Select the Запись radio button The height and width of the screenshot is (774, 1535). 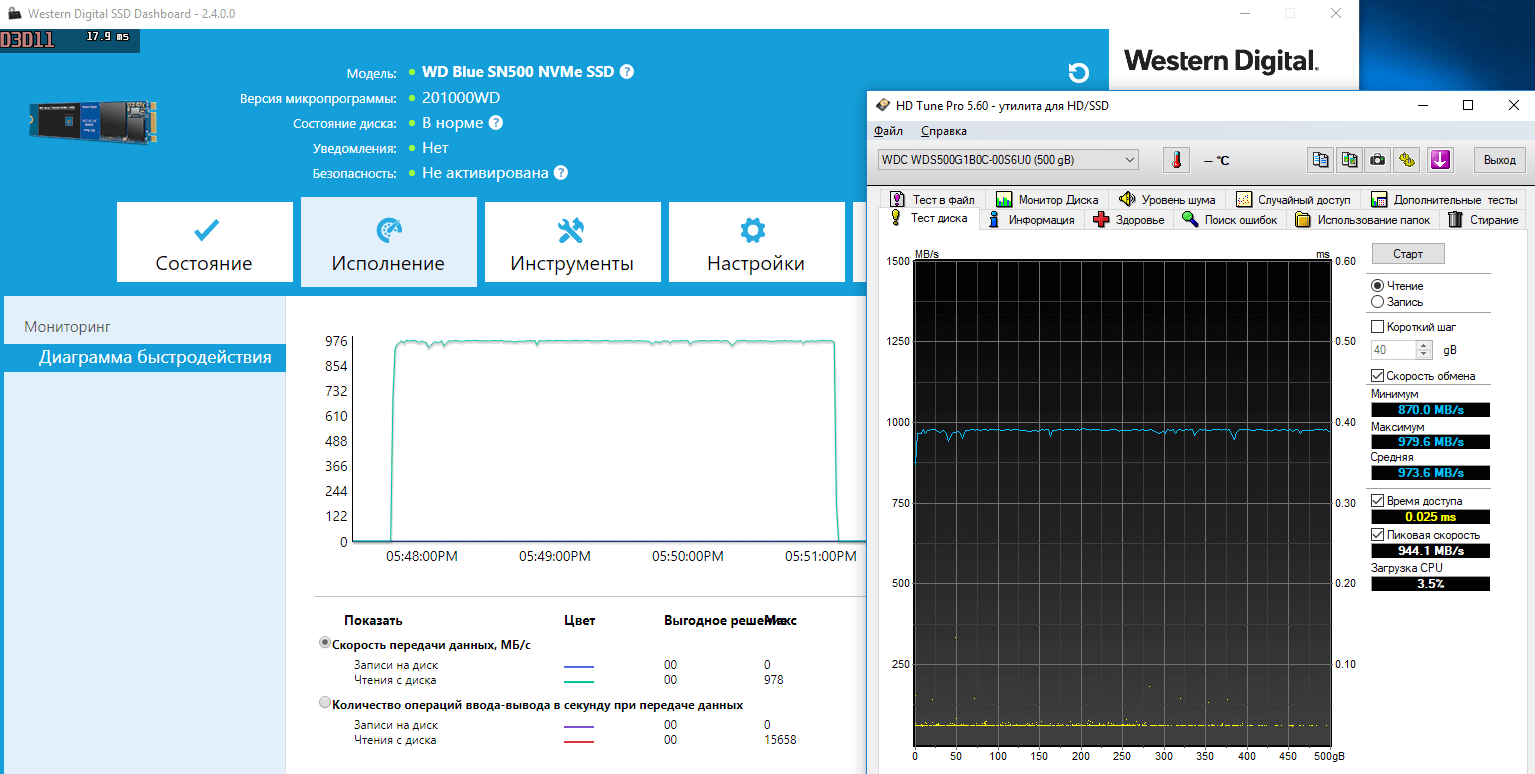click(x=1378, y=302)
